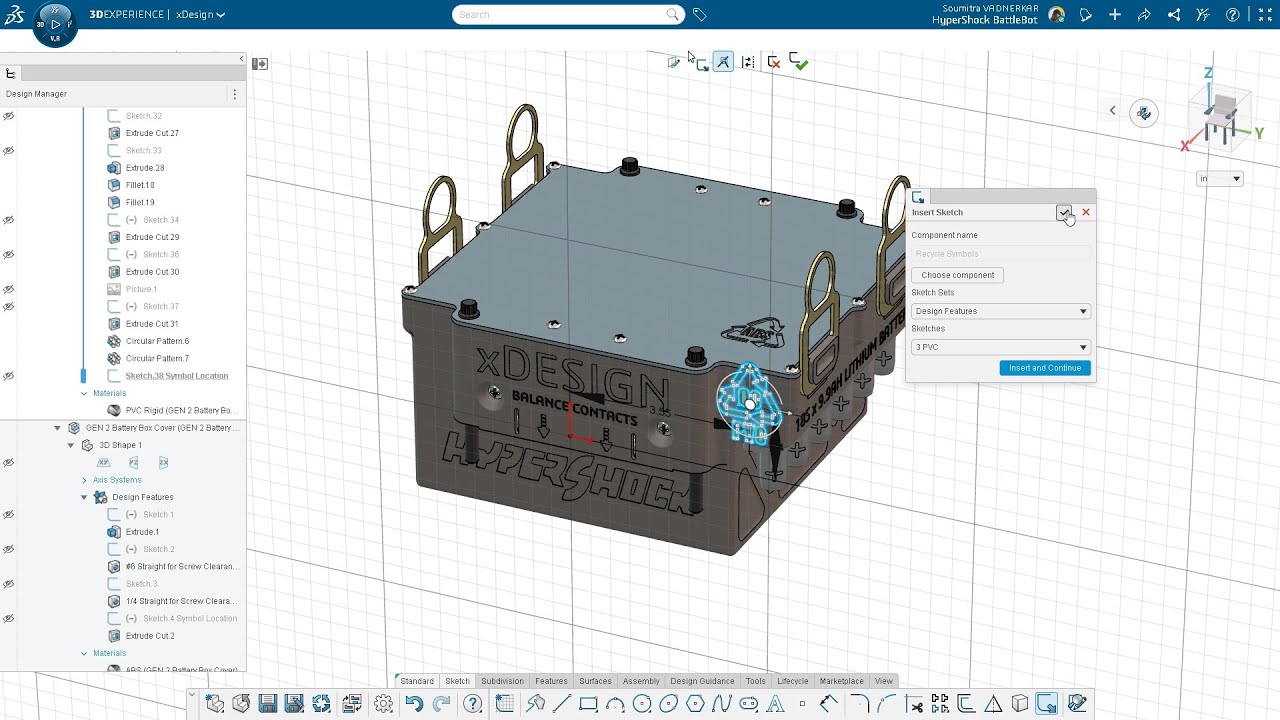Confirm Insert Sketch with the check button
The image size is (1280, 720).
(1064, 212)
